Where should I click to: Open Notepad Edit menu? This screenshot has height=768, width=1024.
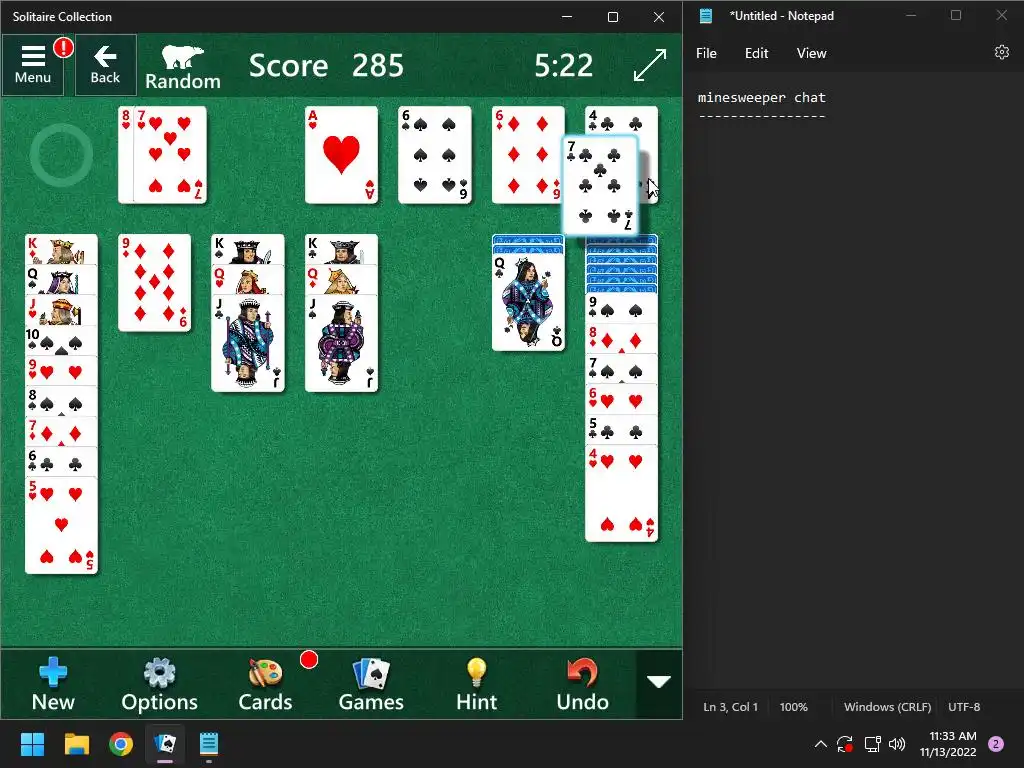coord(756,54)
